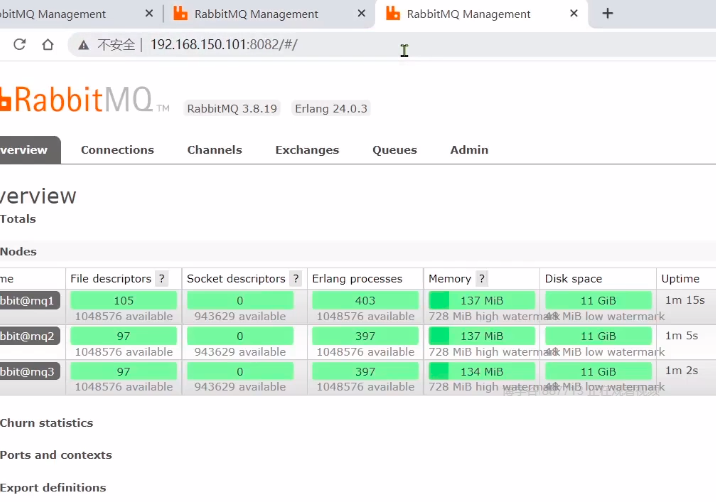Click the mq2 file descriptors value 97
The image size is (716, 502).
(124, 336)
